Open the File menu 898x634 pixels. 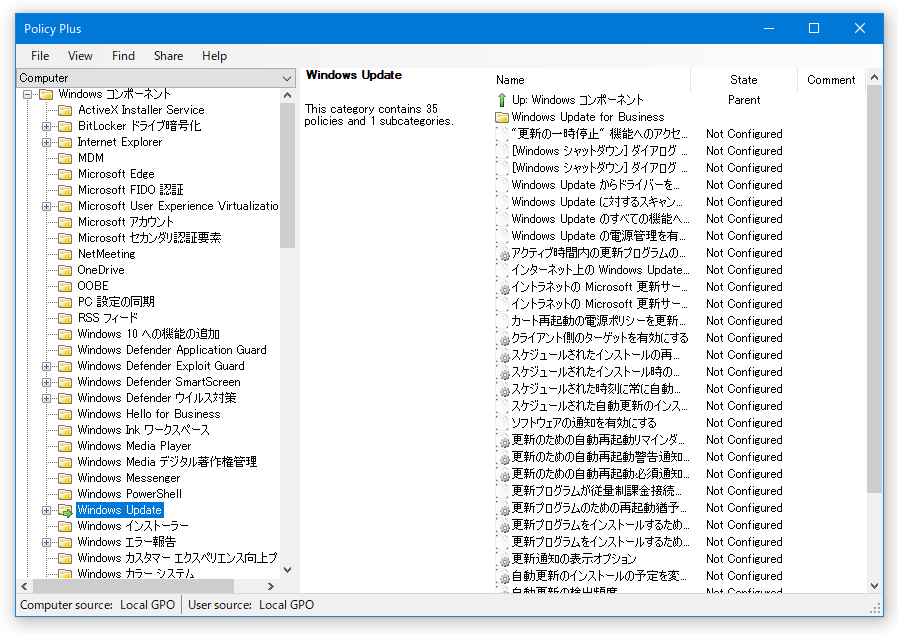coord(40,56)
